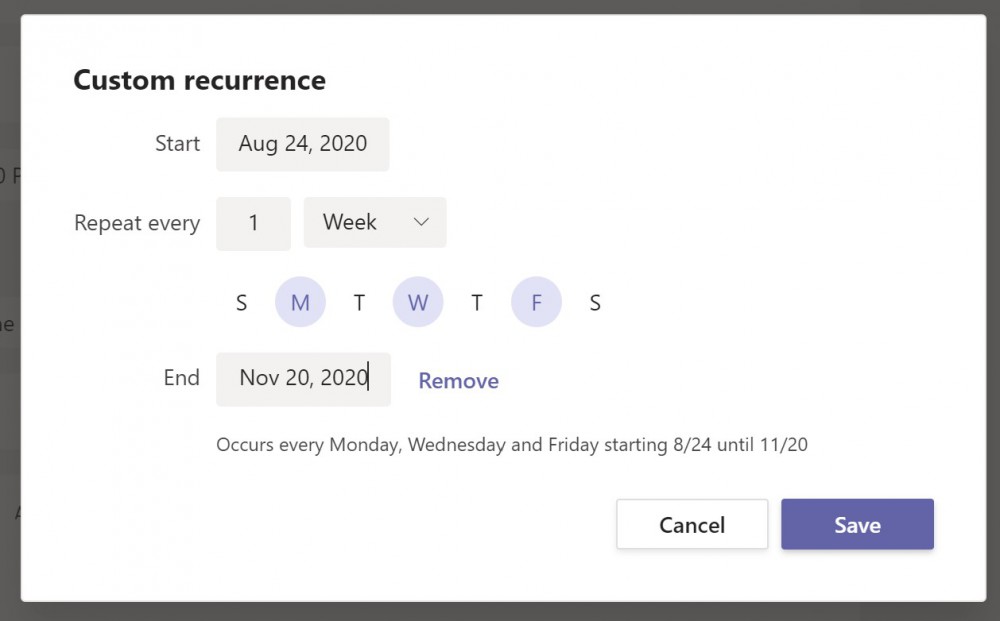The width and height of the screenshot is (1000, 621).
Task: Deselect Wednesday from the weekly recurrence
Action: pyautogui.click(x=418, y=301)
